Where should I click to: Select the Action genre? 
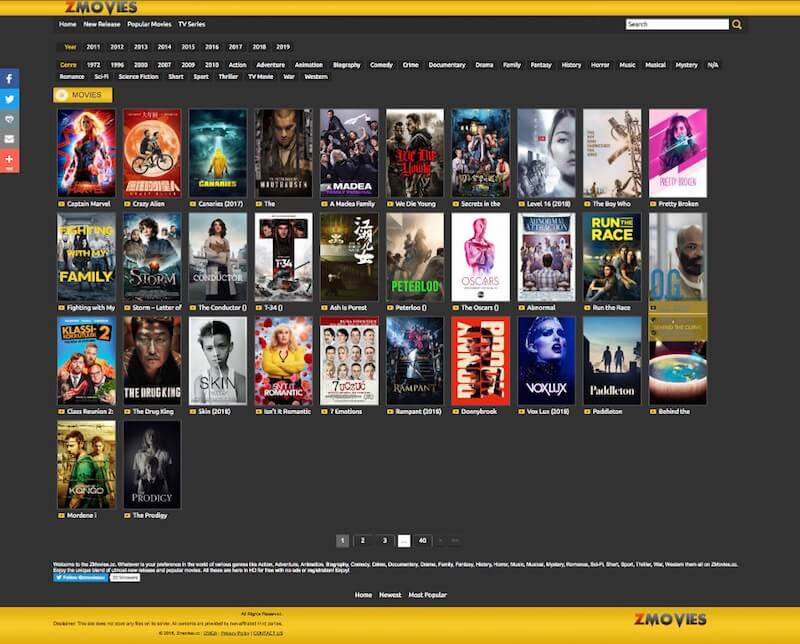click(237, 65)
